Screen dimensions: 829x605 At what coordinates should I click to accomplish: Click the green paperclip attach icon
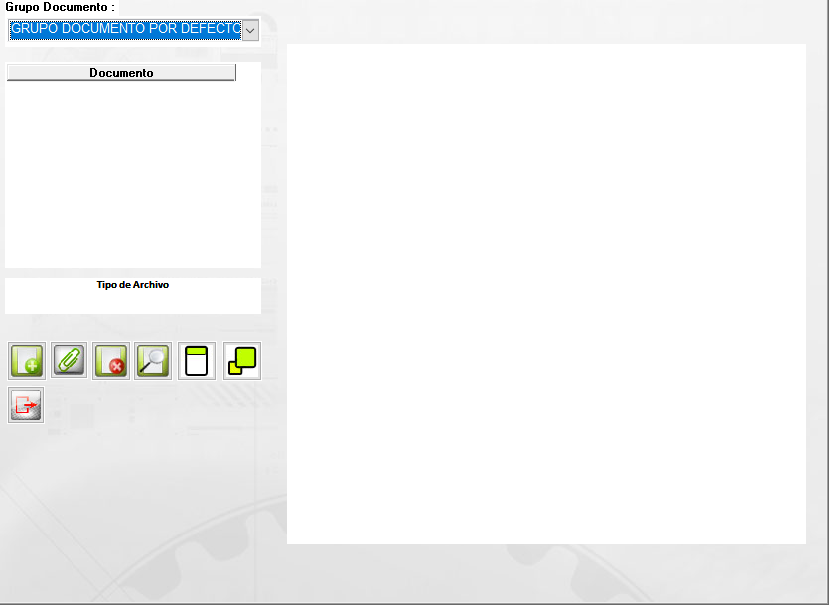tap(69, 361)
